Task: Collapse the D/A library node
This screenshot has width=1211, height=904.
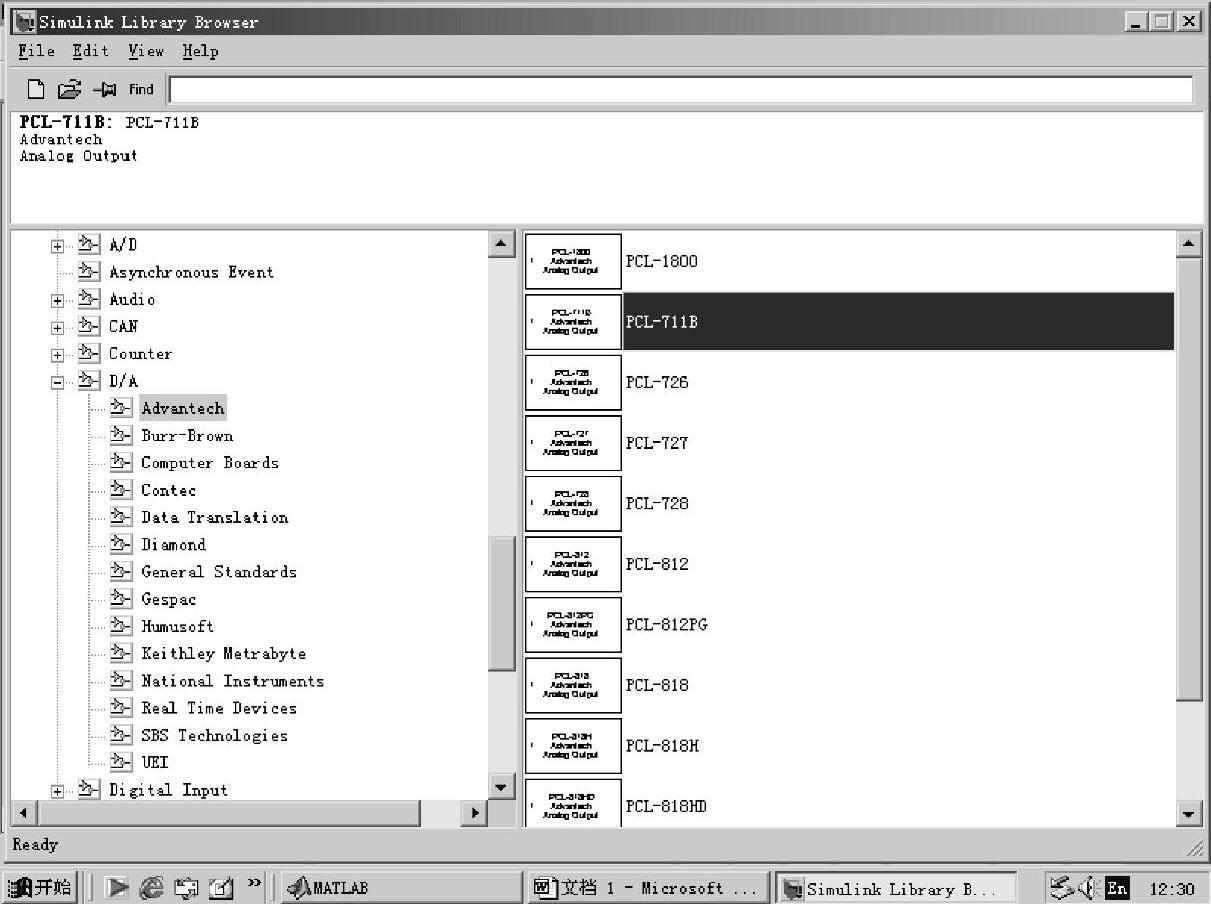Action: tap(58, 382)
